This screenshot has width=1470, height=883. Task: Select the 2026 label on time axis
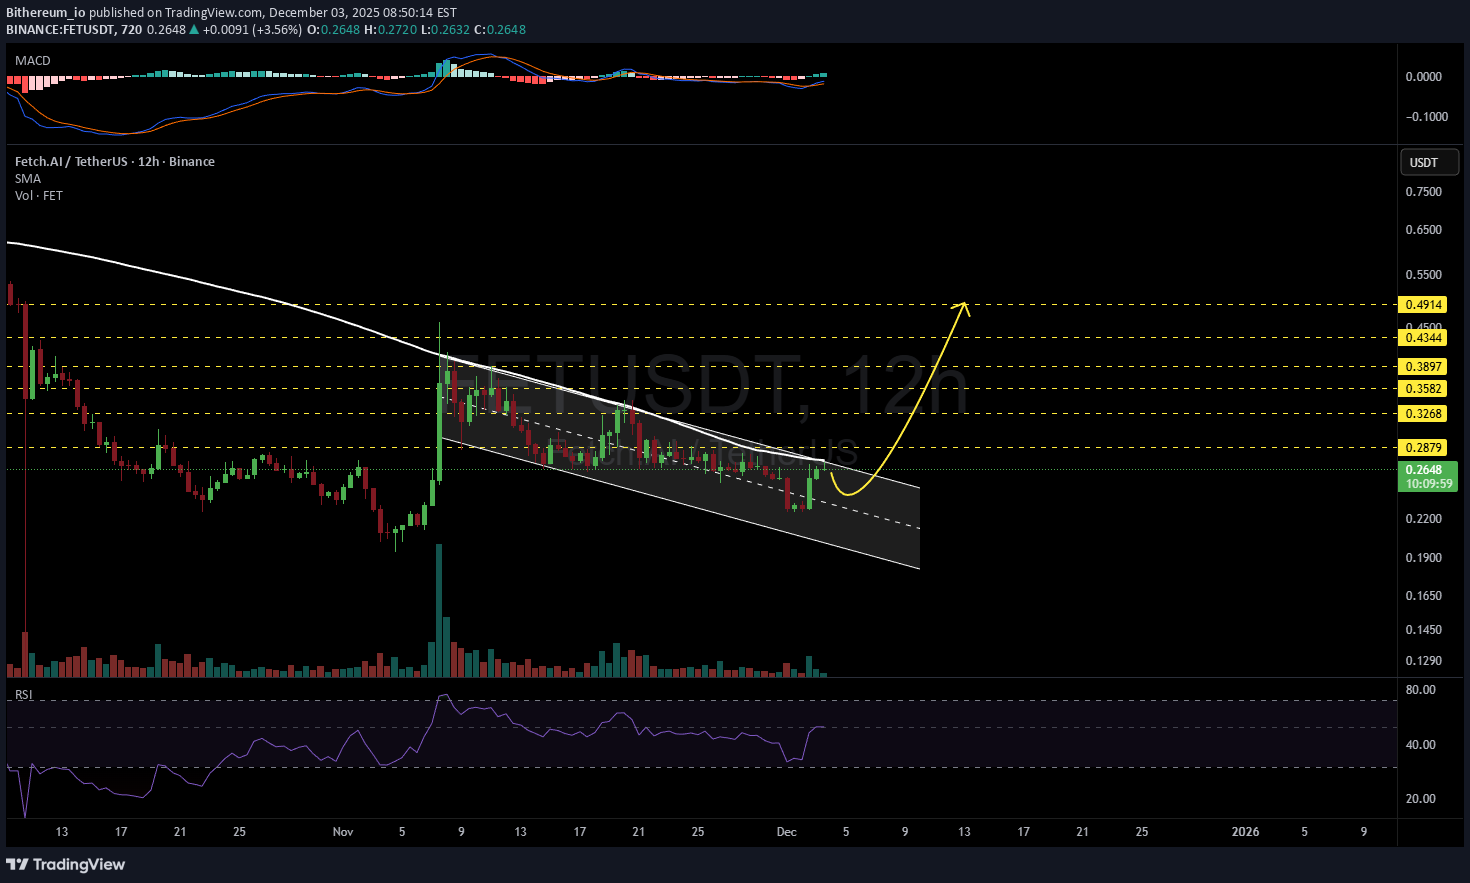click(1245, 832)
